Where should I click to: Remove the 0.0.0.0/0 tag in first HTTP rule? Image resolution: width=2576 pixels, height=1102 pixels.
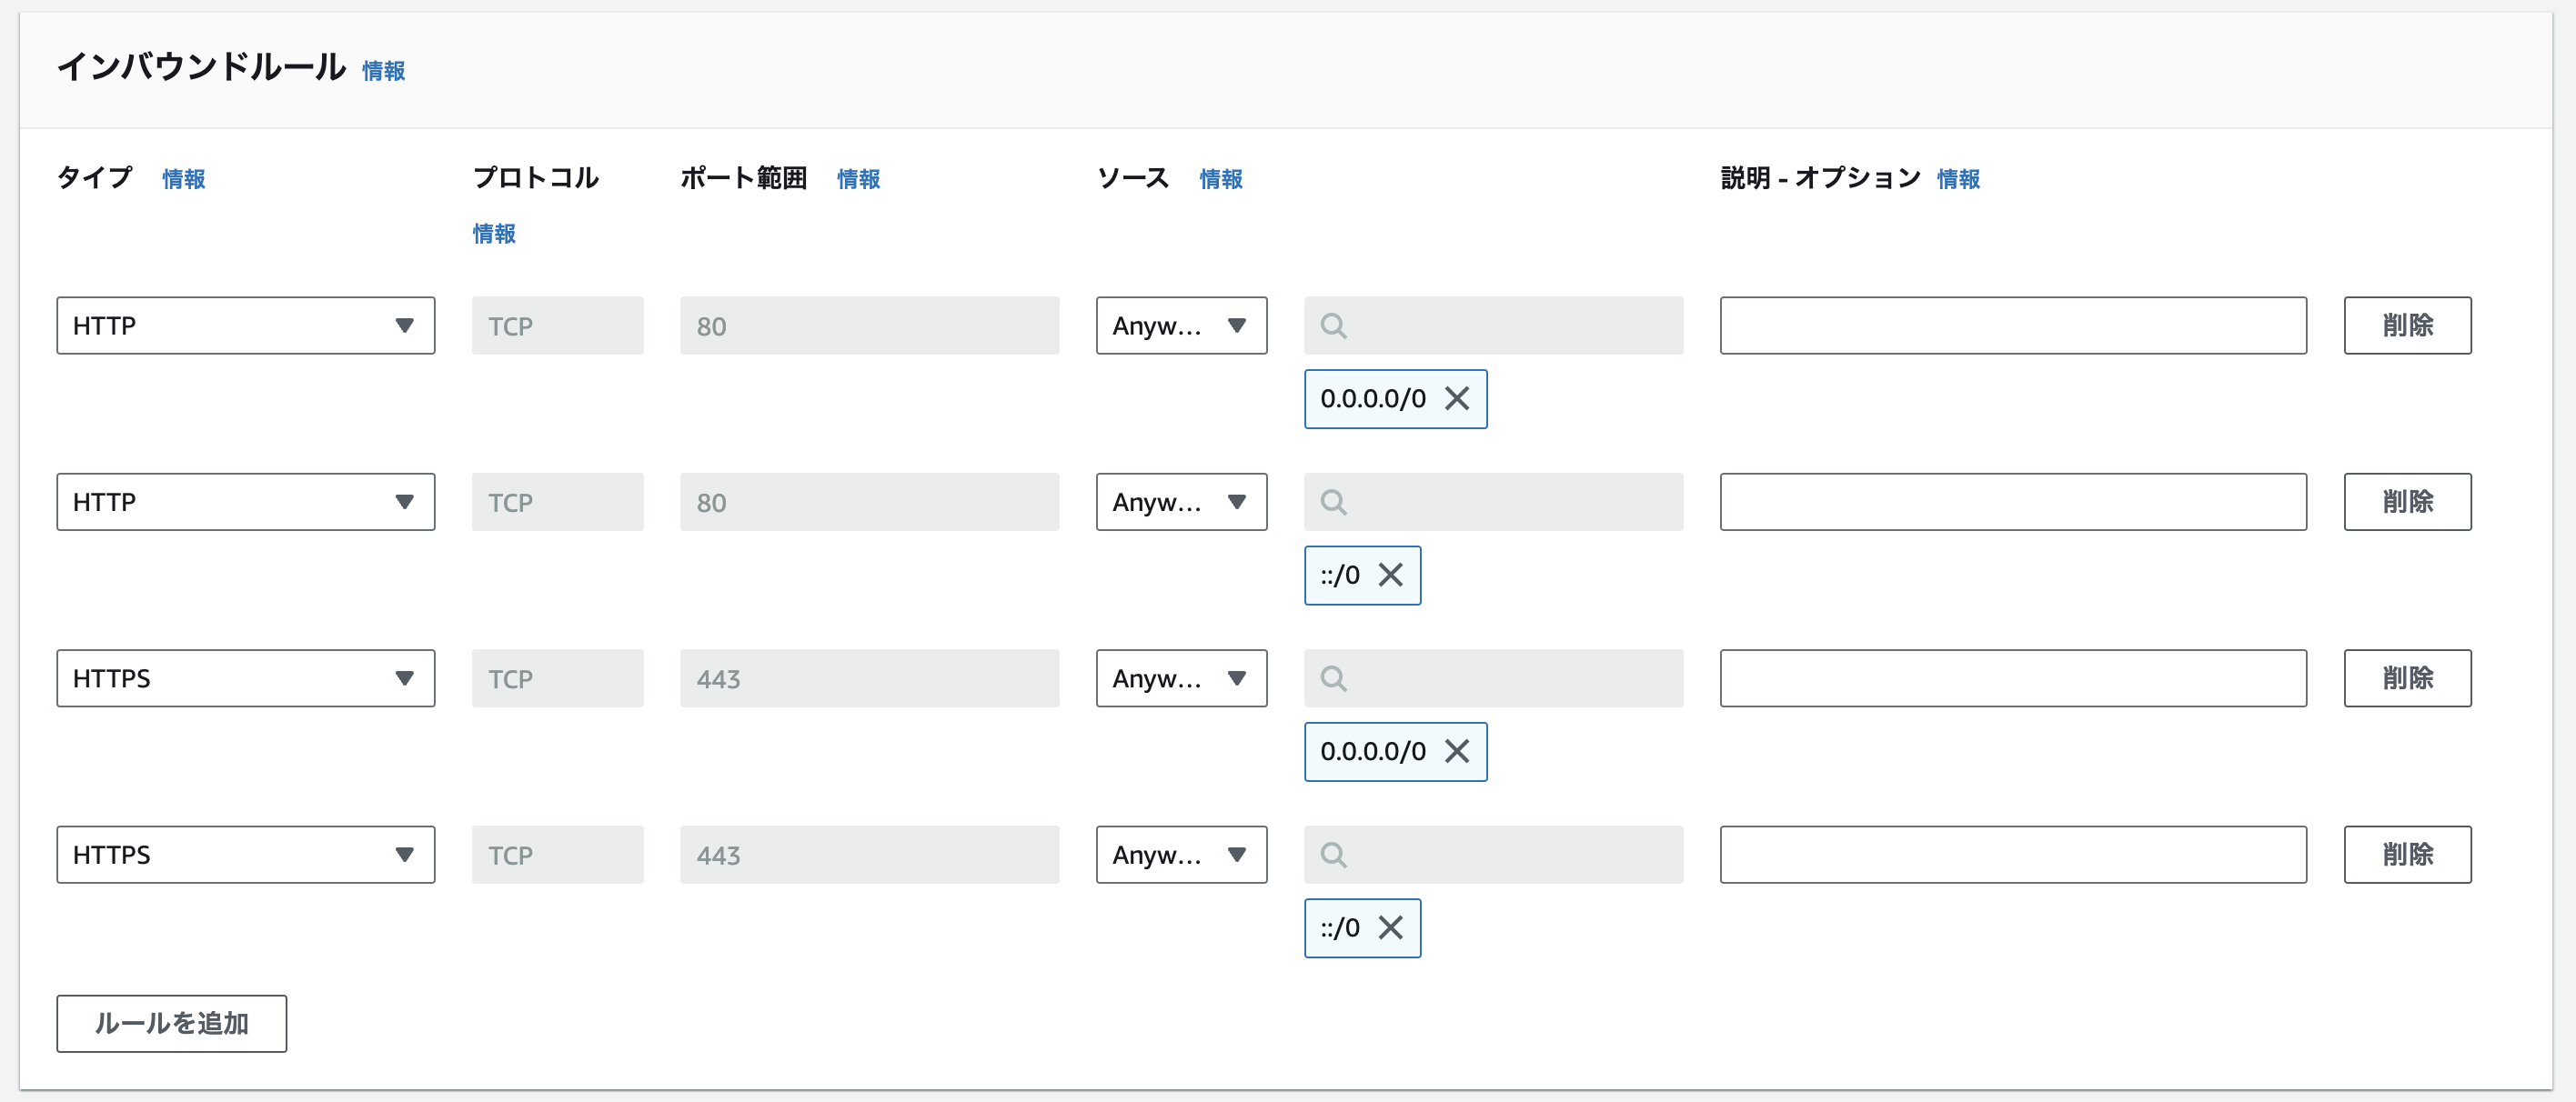[x=1457, y=398]
